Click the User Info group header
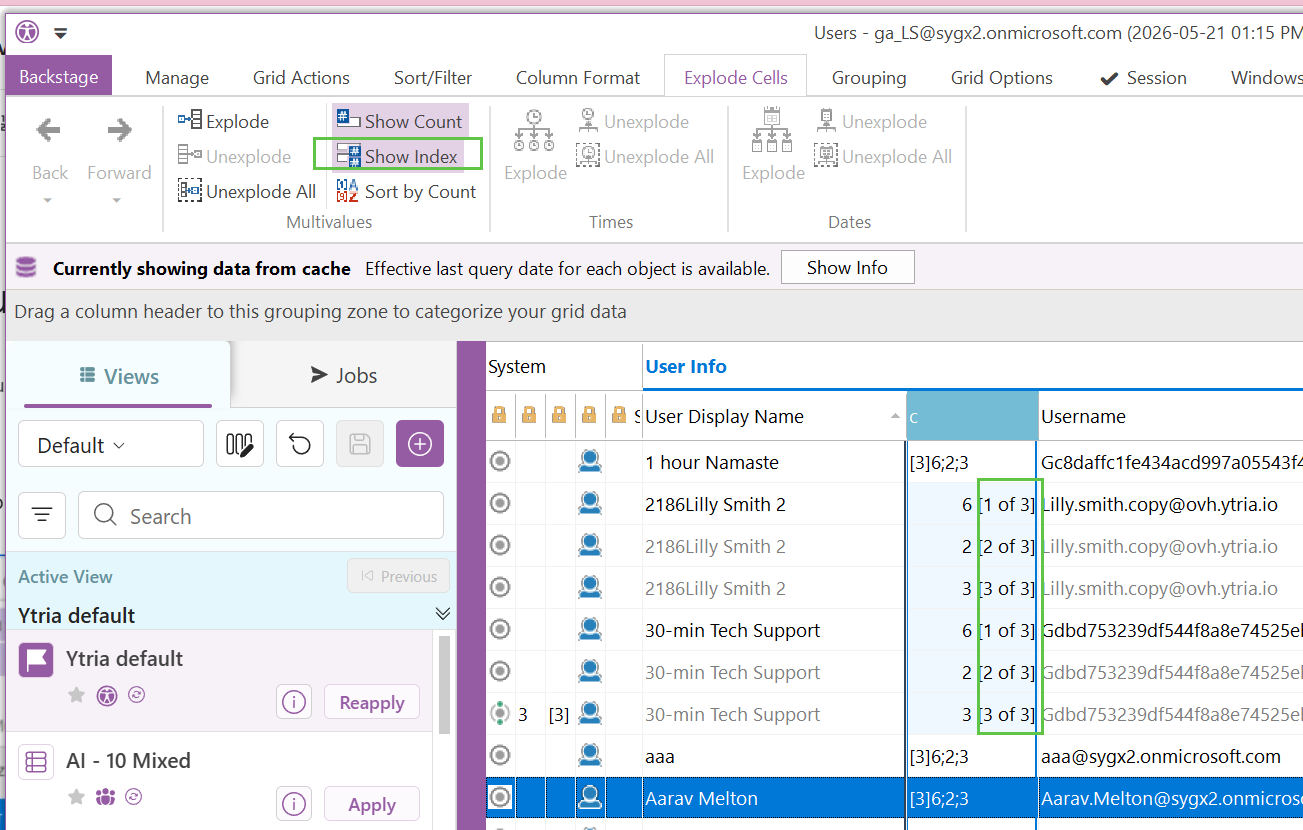 tap(686, 366)
